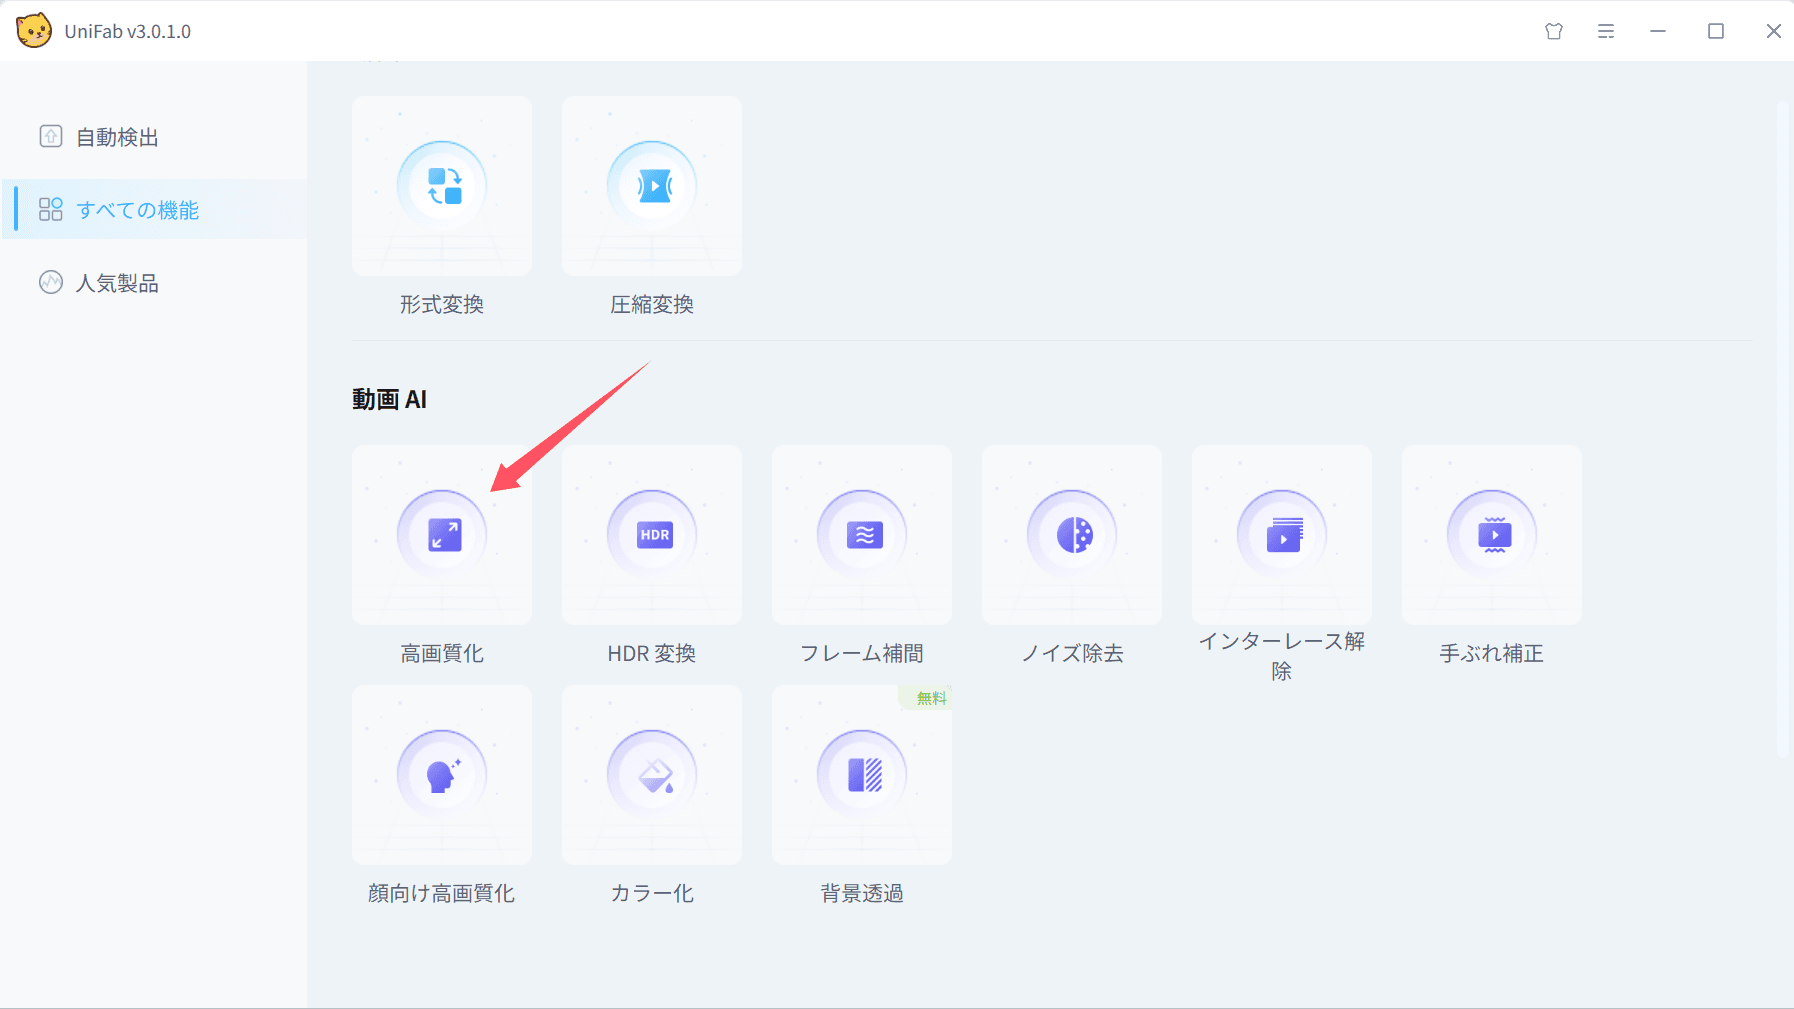Open the 形式変換 format converter icon
This screenshot has height=1009, width=1794.
pyautogui.click(x=442, y=186)
